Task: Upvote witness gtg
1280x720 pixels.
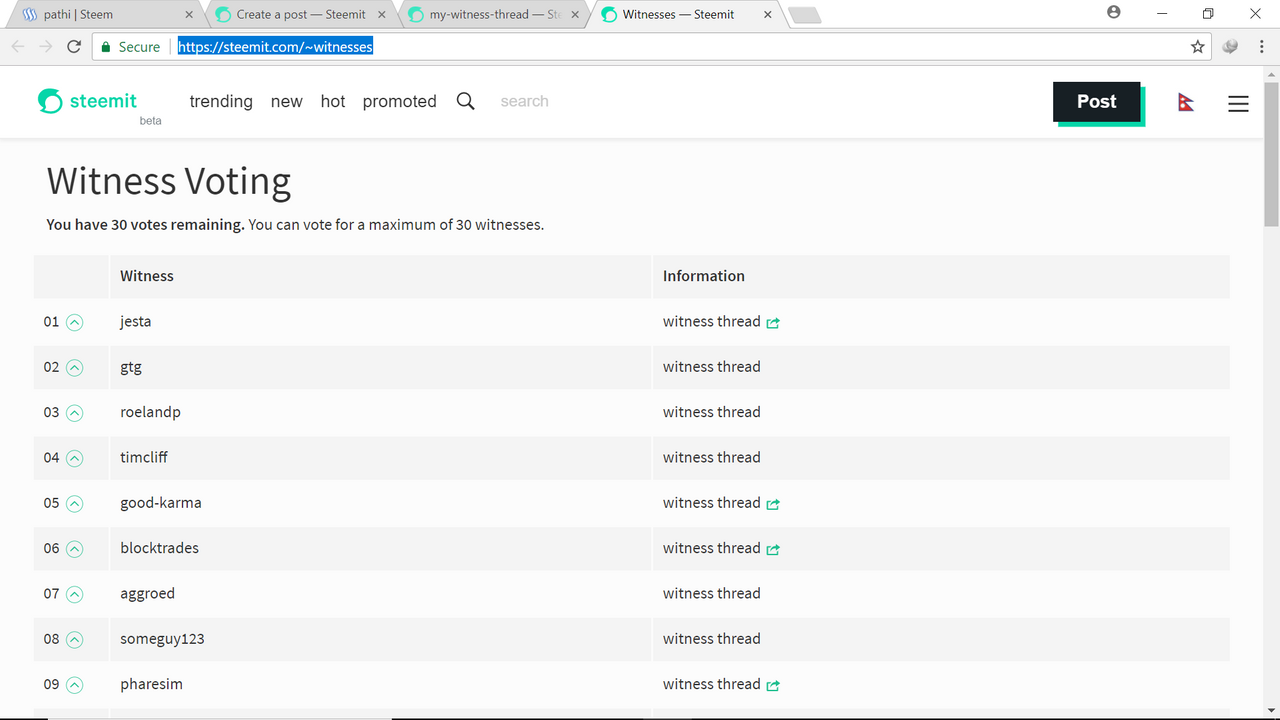Action: (x=74, y=367)
